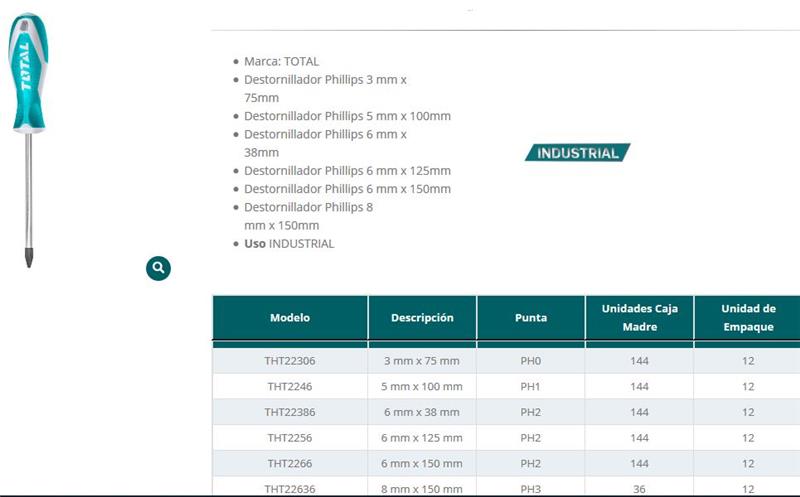Select description cell 6 mm x 125 mm

422,438
